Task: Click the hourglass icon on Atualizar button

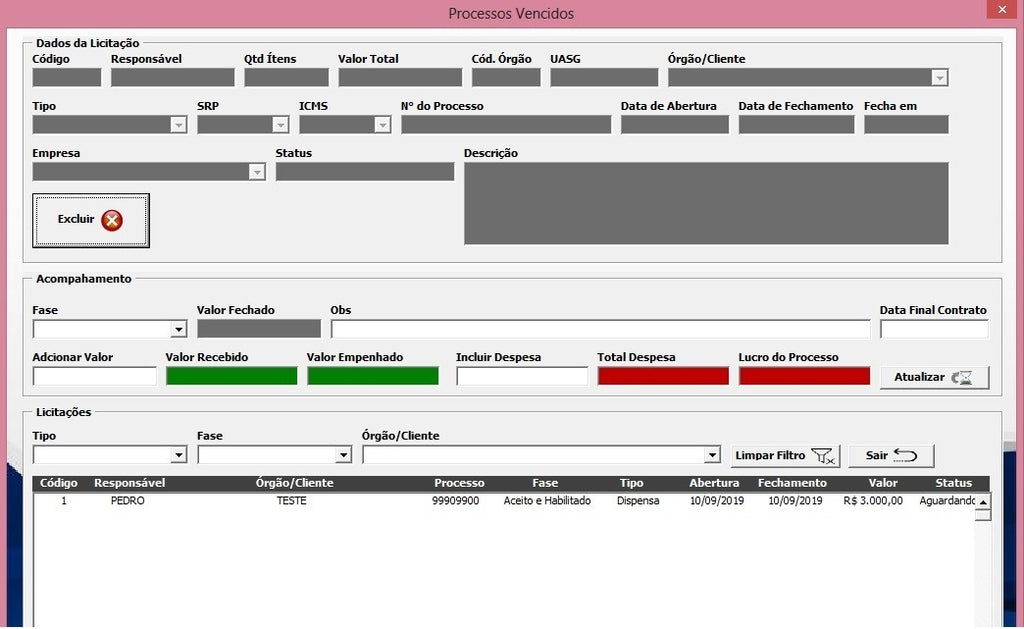Action: [x=961, y=378]
